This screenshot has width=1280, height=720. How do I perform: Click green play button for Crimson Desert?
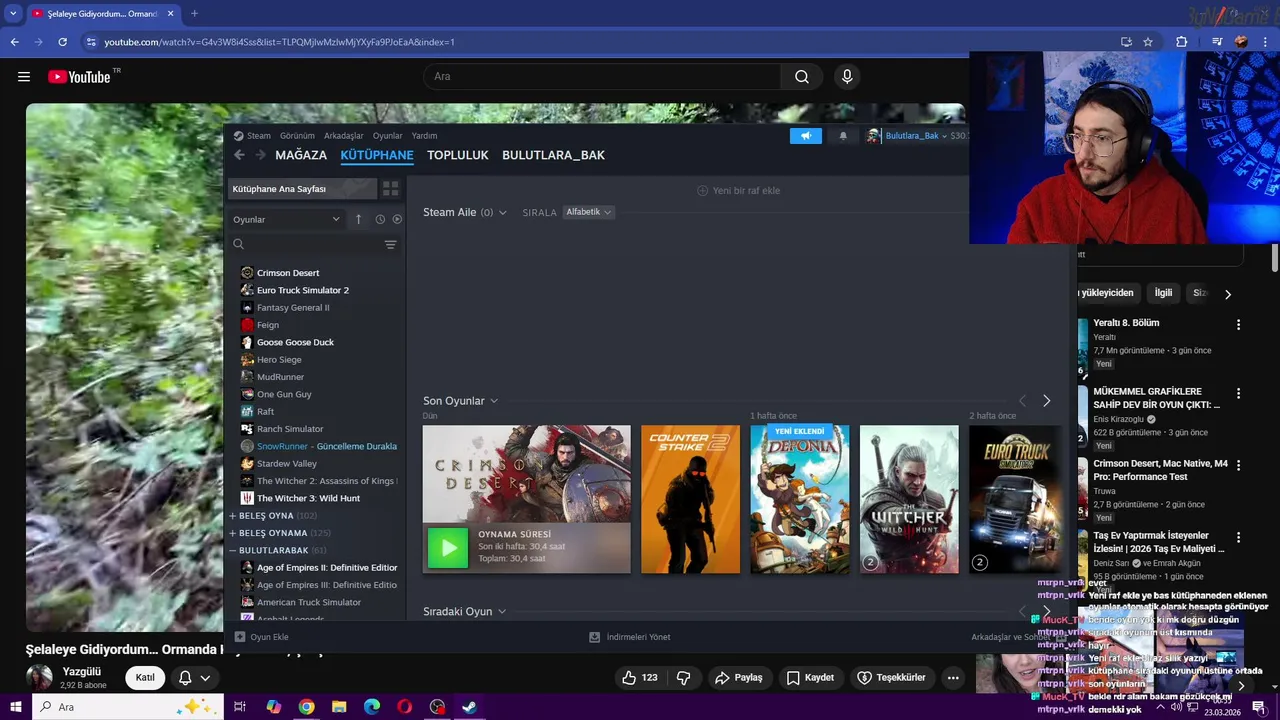447,547
